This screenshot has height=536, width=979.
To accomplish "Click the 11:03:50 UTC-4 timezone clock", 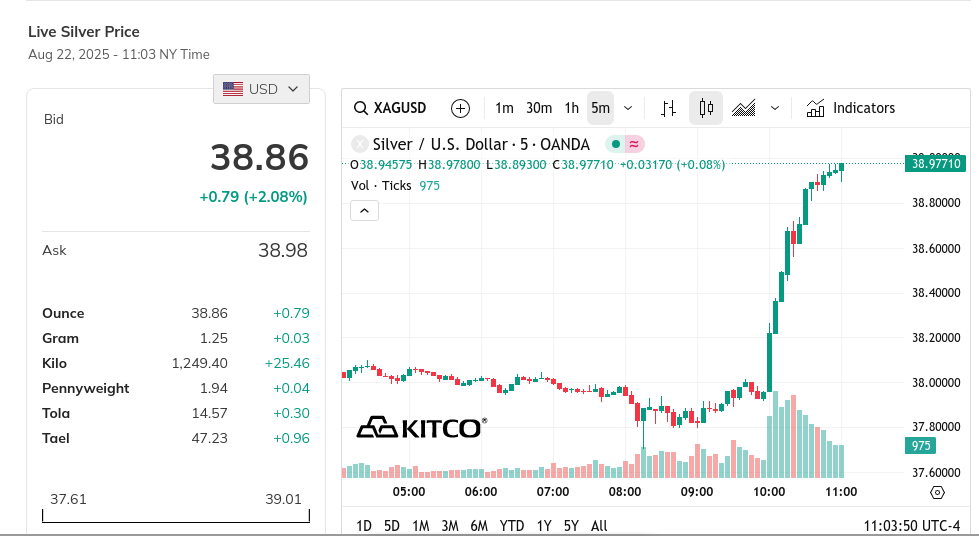I will (912, 526).
